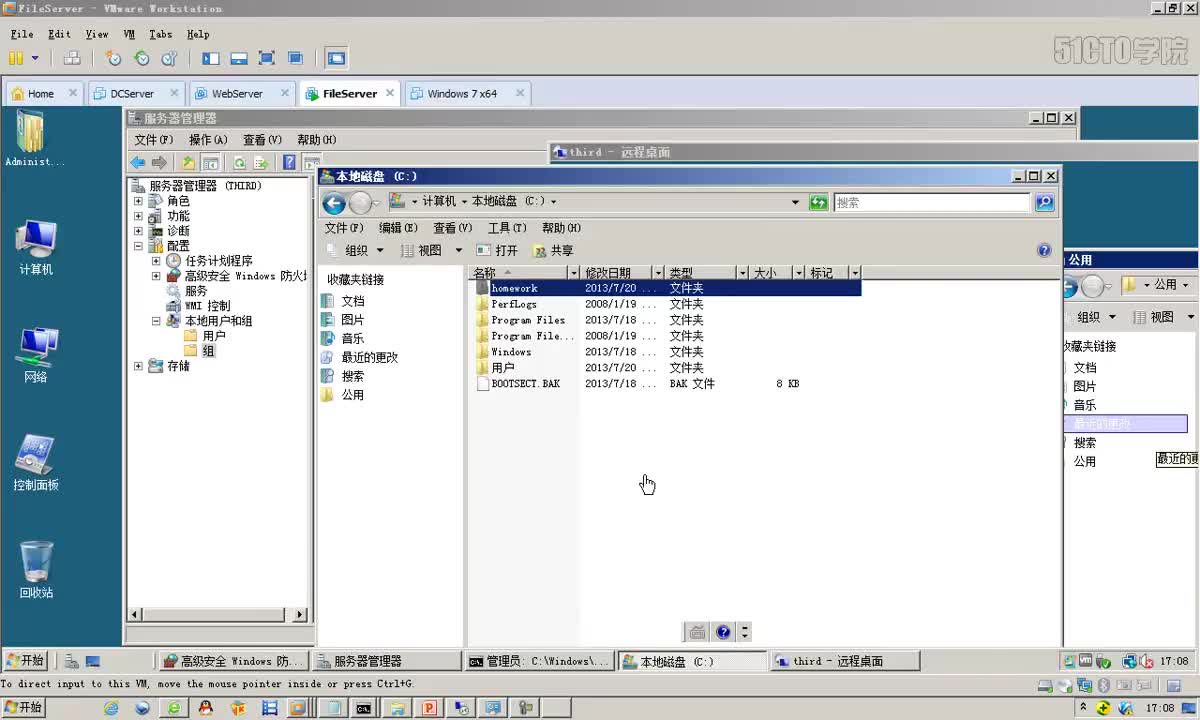Image resolution: width=1200 pixels, height=720 pixels.
Task: Click refresh icon in 服务器管理器 toolbar
Action: (x=239, y=163)
